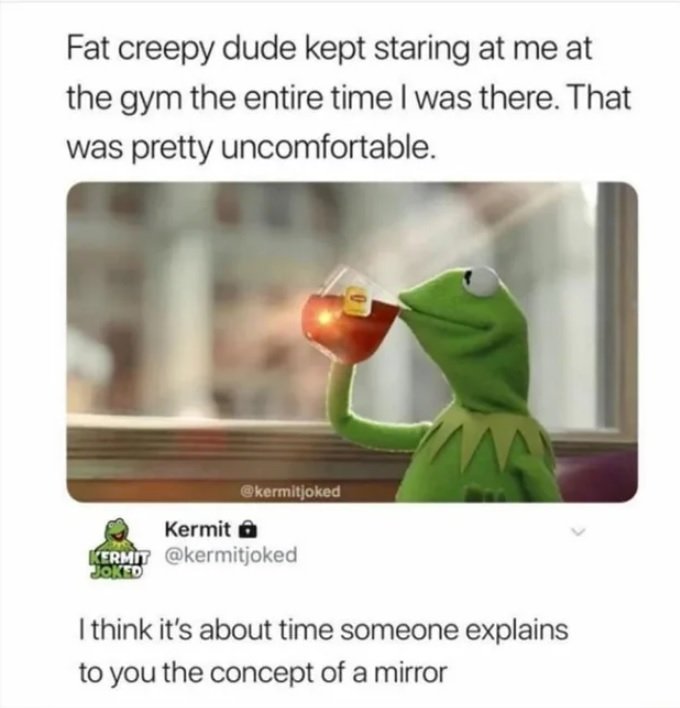This screenshot has height=708, width=680.
Task: Click the yellow Lipton tea bag tag
Action: [x=358, y=300]
